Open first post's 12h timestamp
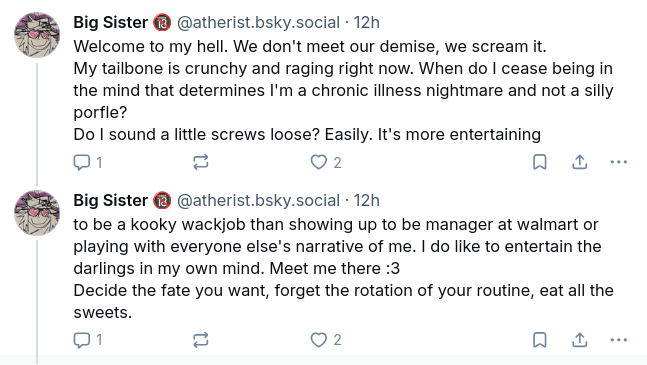Image resolution: width=647 pixels, height=365 pixels. (366, 22)
